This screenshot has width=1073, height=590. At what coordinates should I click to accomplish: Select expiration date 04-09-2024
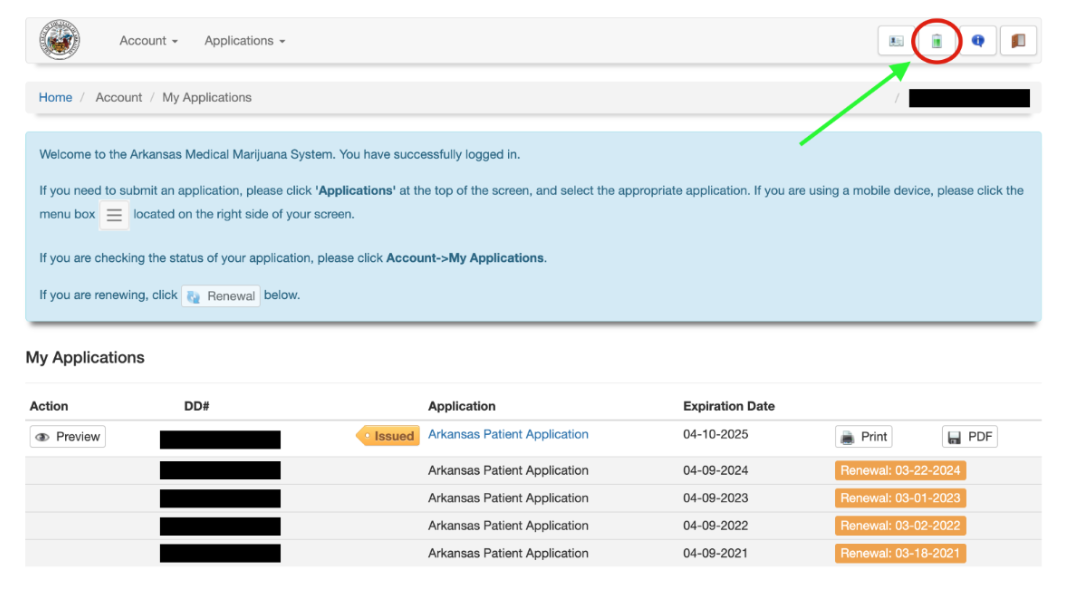coord(715,470)
